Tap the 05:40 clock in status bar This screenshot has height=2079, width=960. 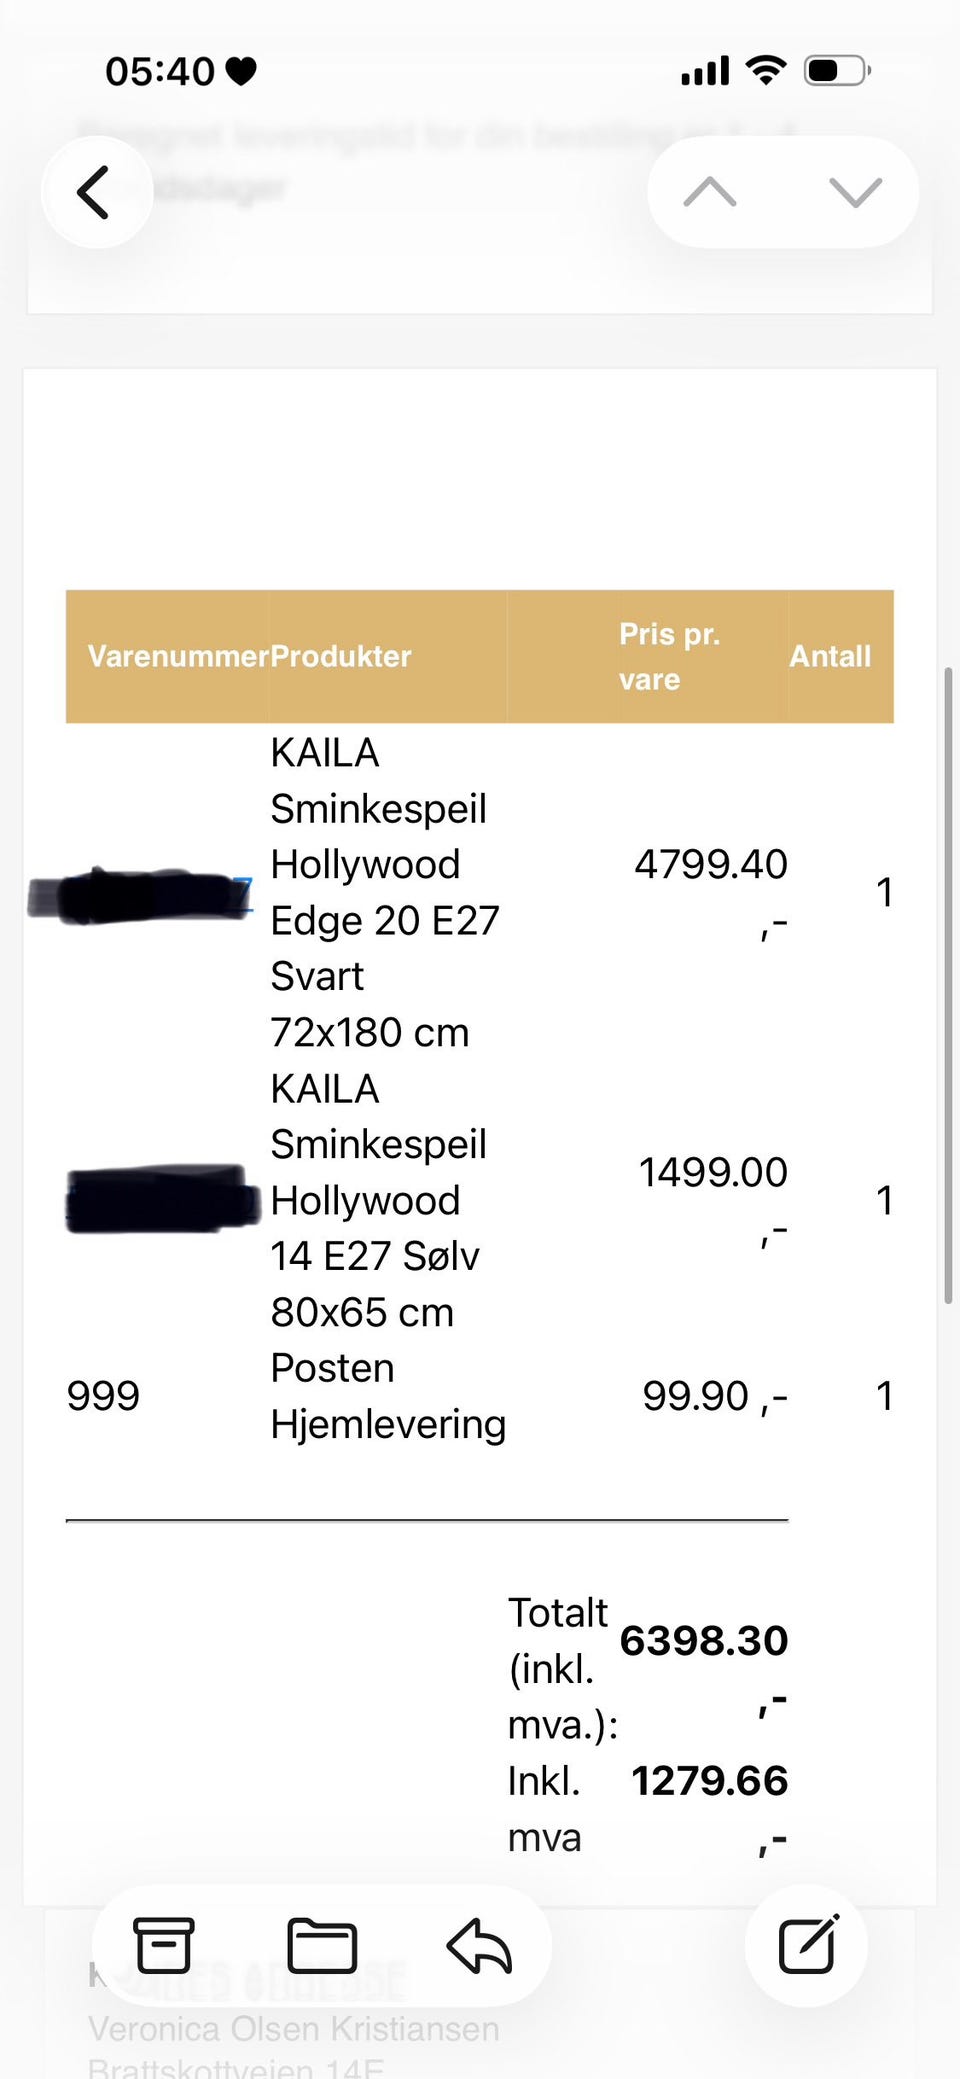click(160, 71)
